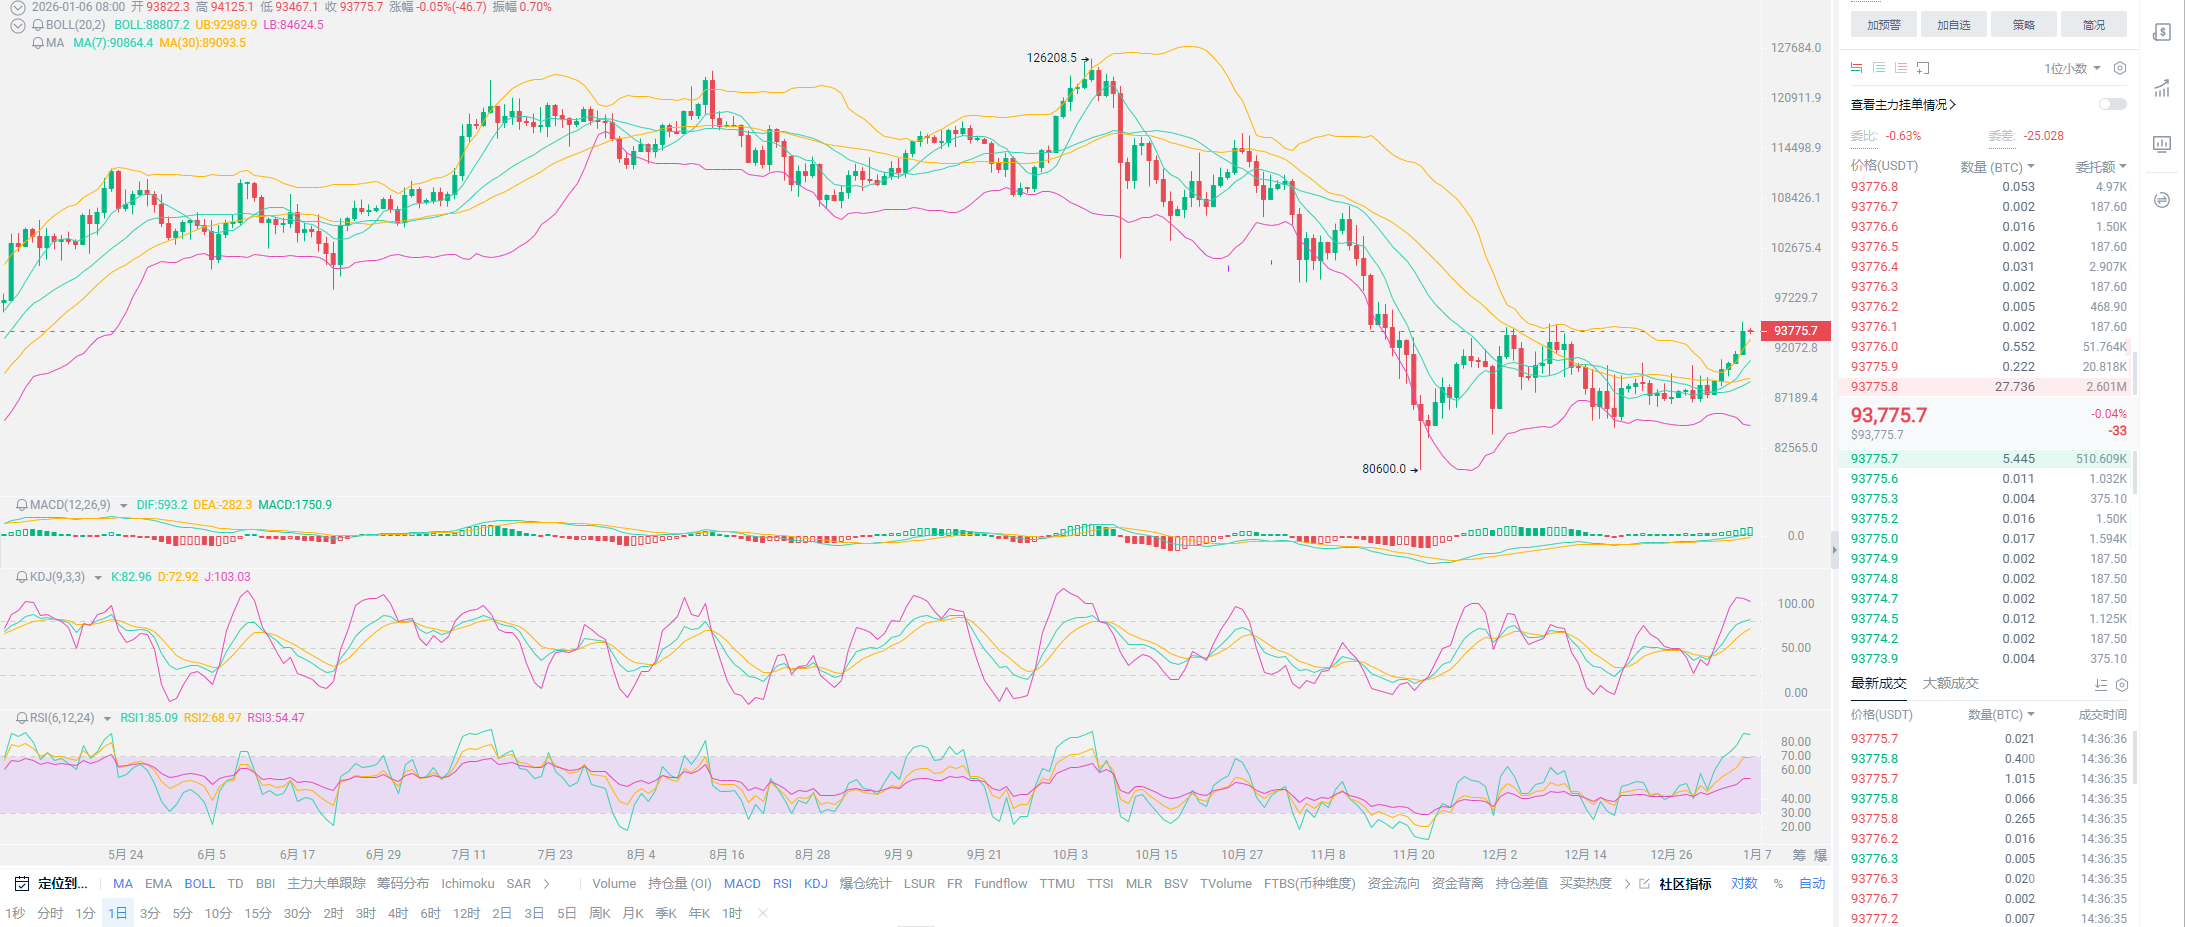Image resolution: width=2185 pixels, height=927 pixels.
Task: Toggle the BOLL indicator overlay
Action: tap(199, 884)
